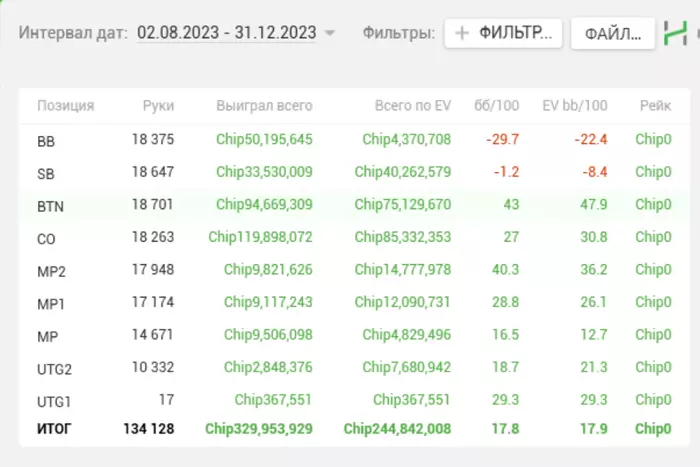Open the date interval dropdown arrow
Viewport: 700px width, 467px height.
coord(330,33)
